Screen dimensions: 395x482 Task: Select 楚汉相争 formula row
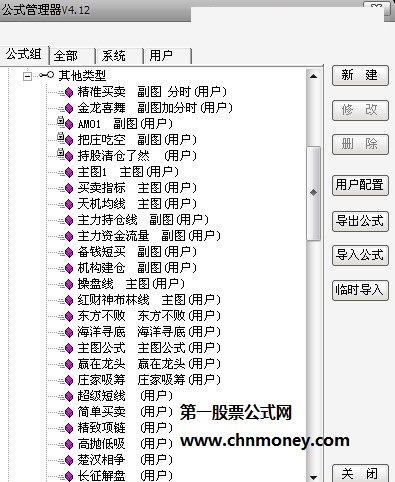tap(125, 460)
